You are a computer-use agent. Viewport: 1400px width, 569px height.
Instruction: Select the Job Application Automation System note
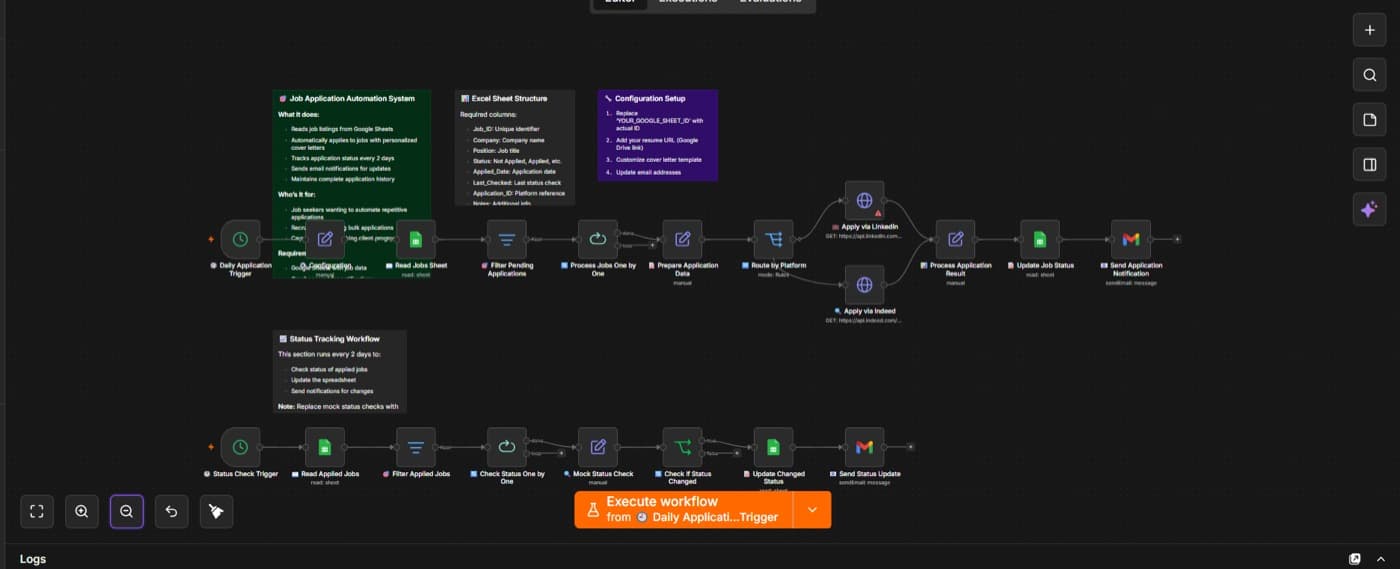(x=352, y=183)
